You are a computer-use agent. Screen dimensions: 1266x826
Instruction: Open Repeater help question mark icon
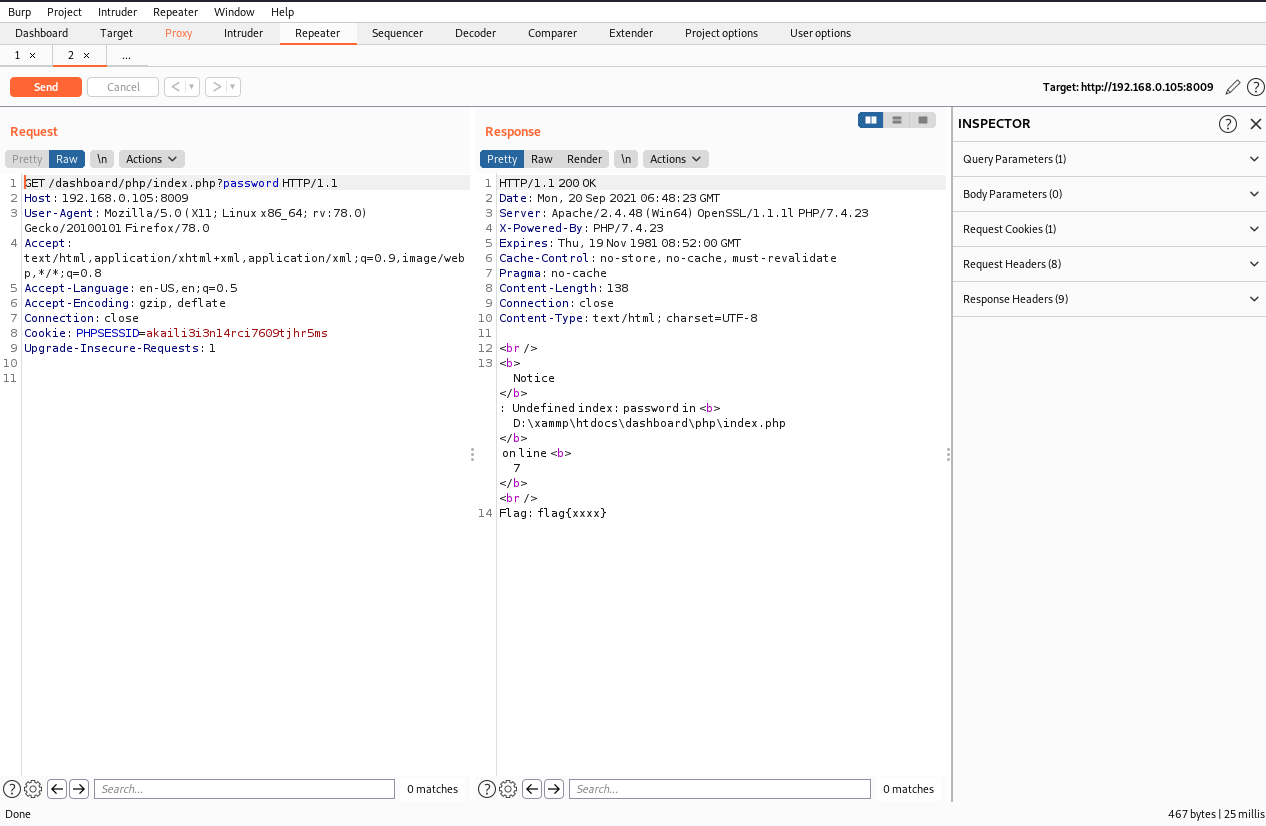pos(1255,87)
